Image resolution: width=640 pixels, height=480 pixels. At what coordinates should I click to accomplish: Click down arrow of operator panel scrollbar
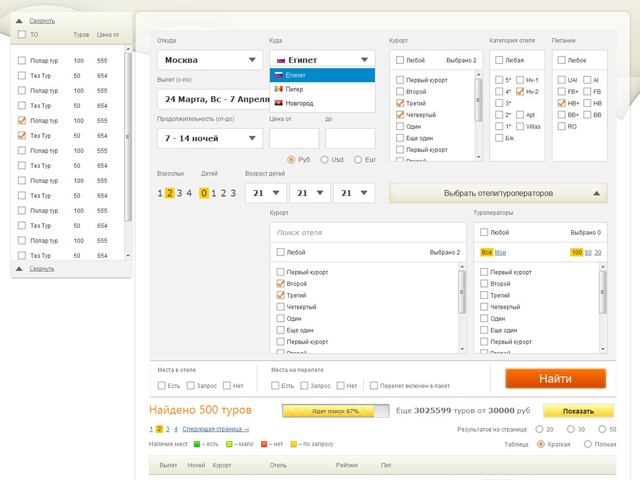pyautogui.click(x=128, y=256)
